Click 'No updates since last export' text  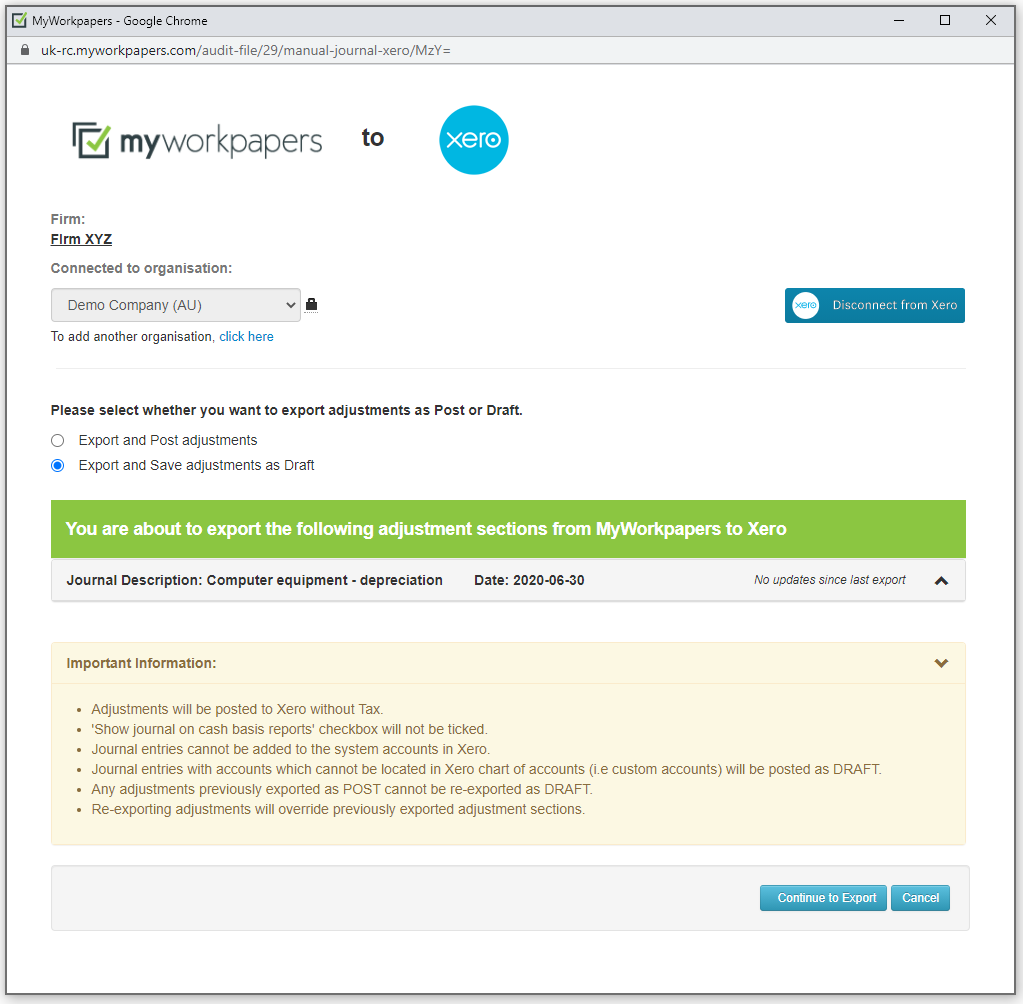pos(829,580)
